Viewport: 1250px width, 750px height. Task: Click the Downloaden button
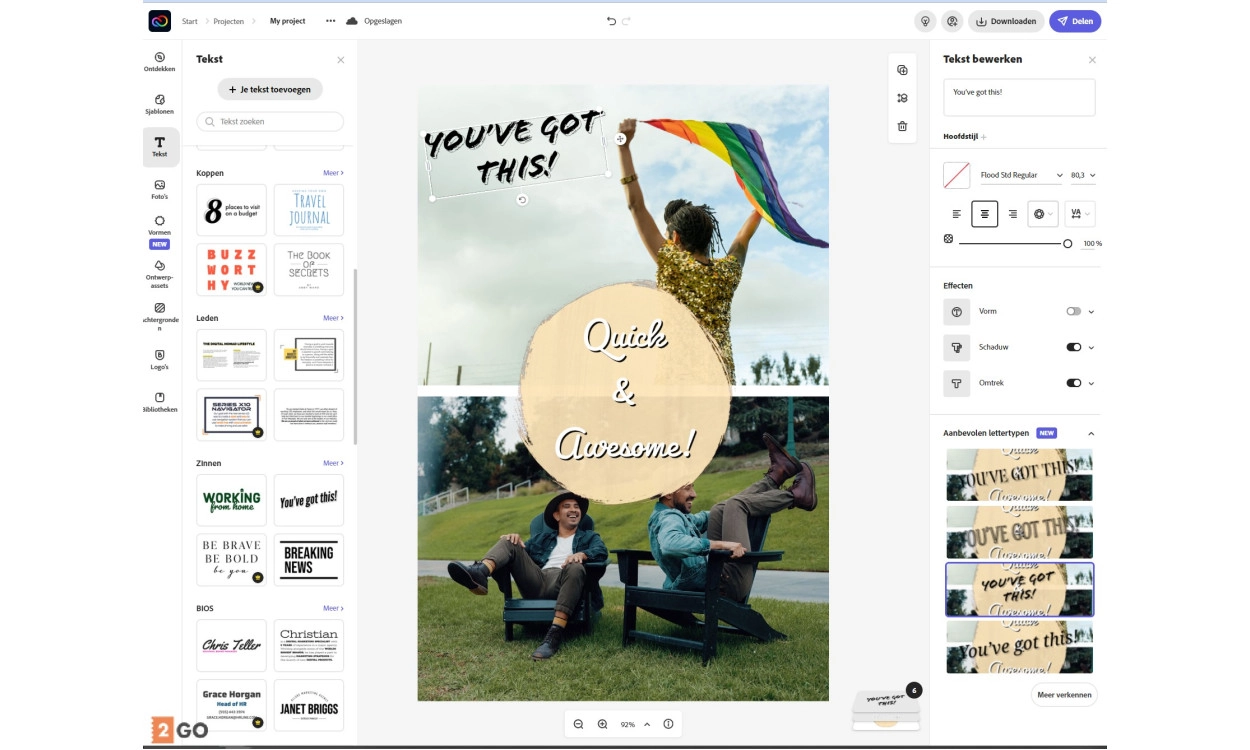(x=1006, y=21)
